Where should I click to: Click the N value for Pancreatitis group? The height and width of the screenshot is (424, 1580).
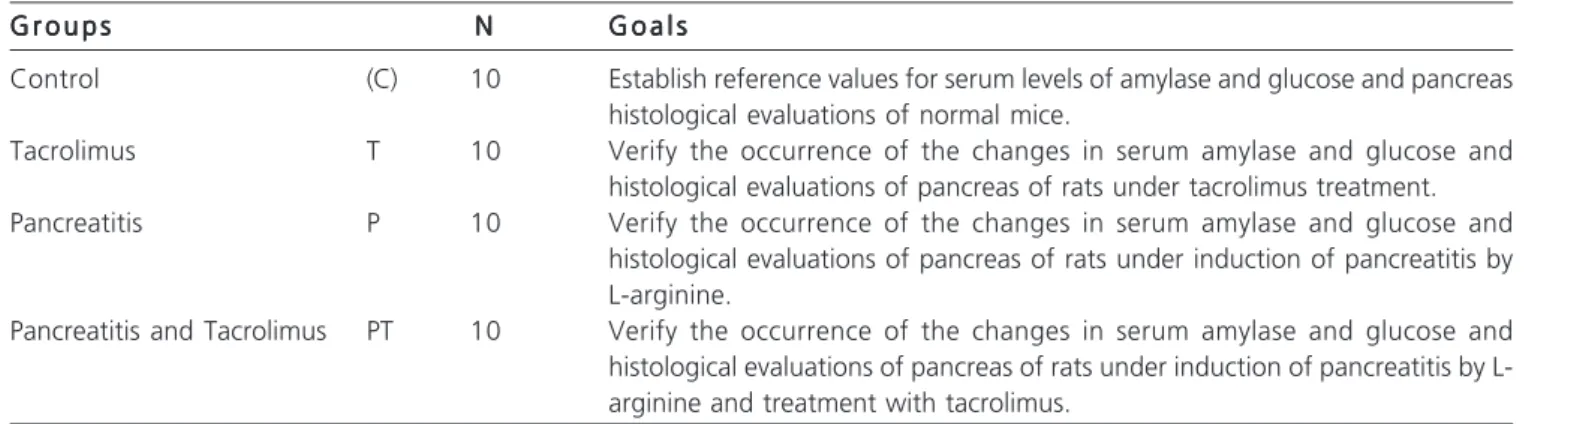[x=486, y=222]
